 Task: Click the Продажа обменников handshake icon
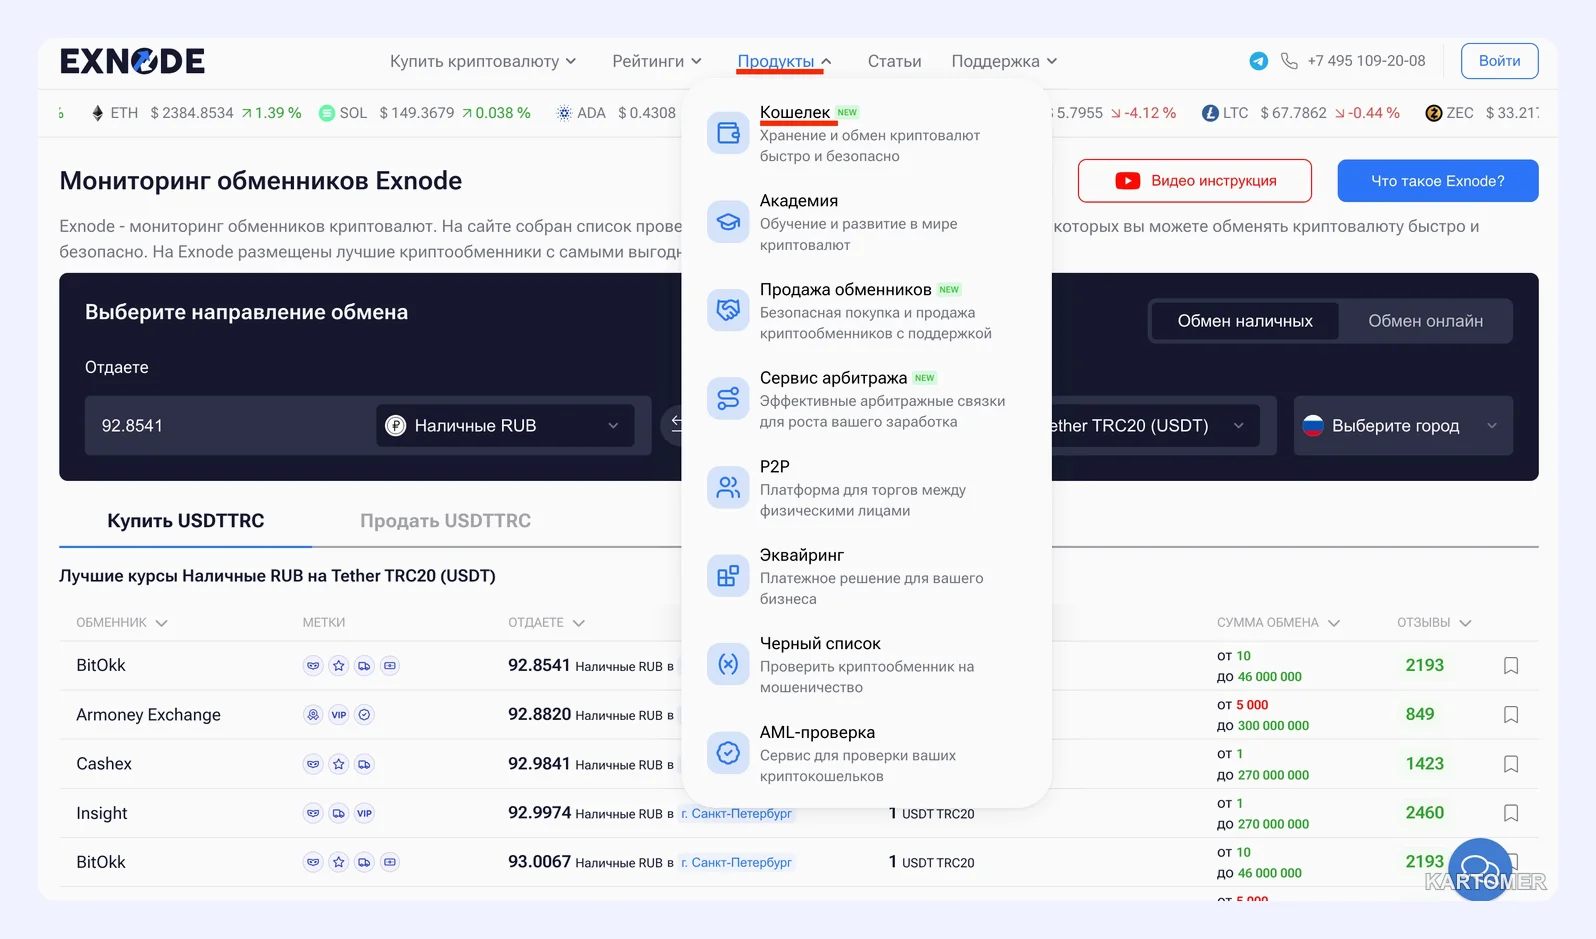tap(728, 310)
